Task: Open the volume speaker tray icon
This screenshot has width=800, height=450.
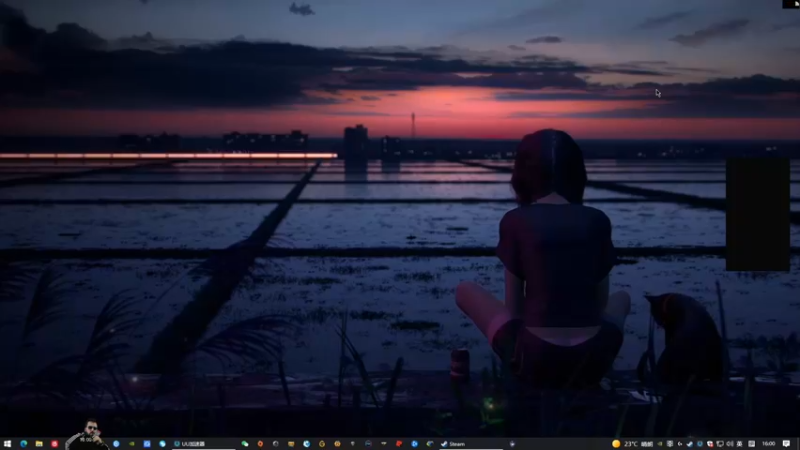Action: 730,444
